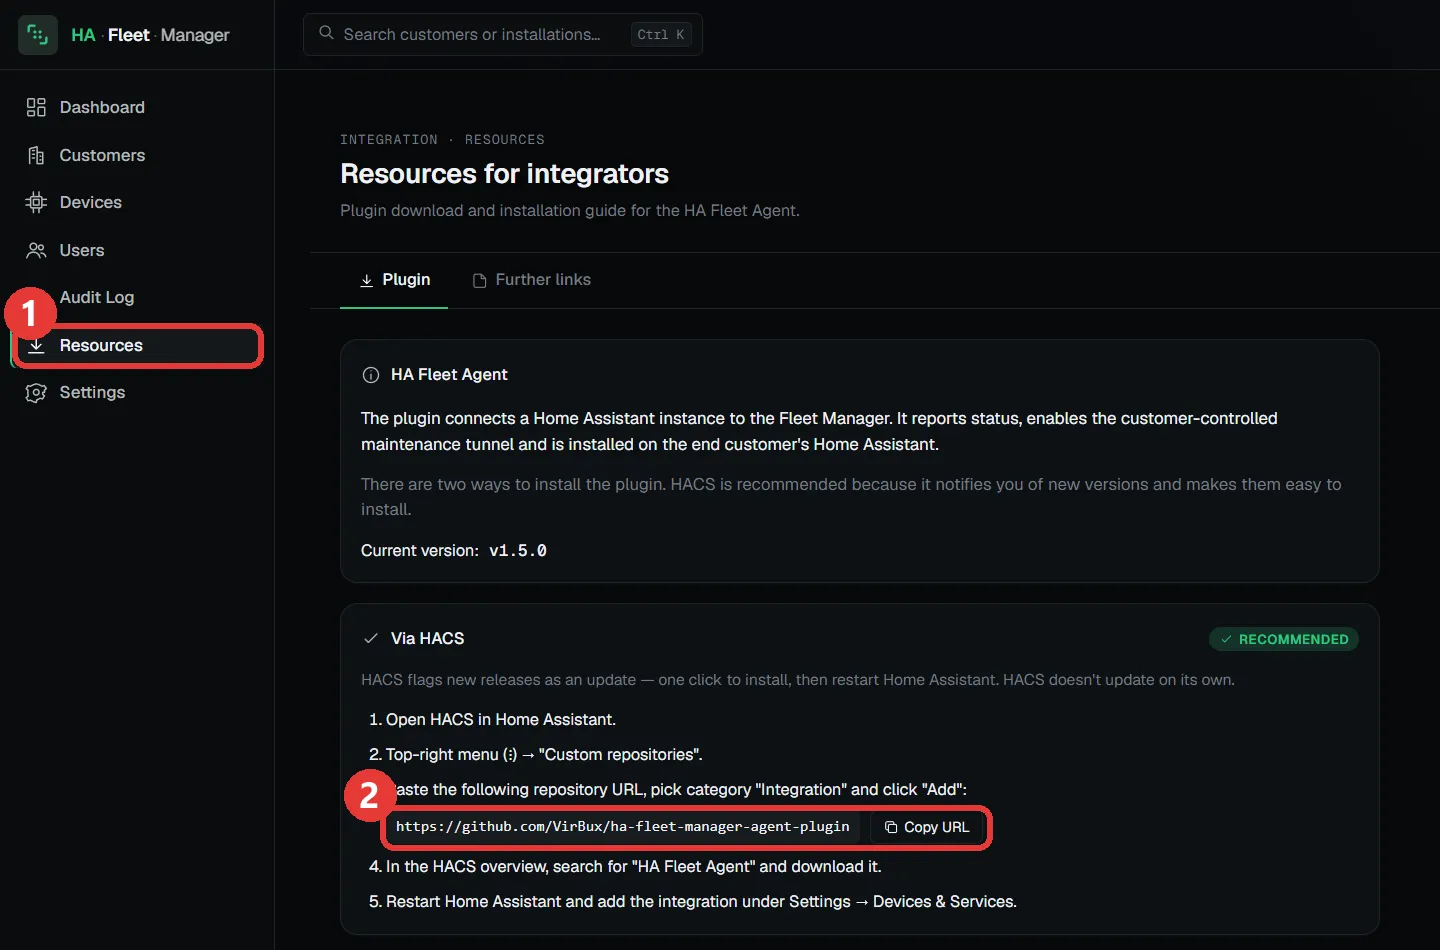This screenshot has height=950, width=1440.
Task: Click the download icon on Plugin tab
Action: (x=367, y=280)
